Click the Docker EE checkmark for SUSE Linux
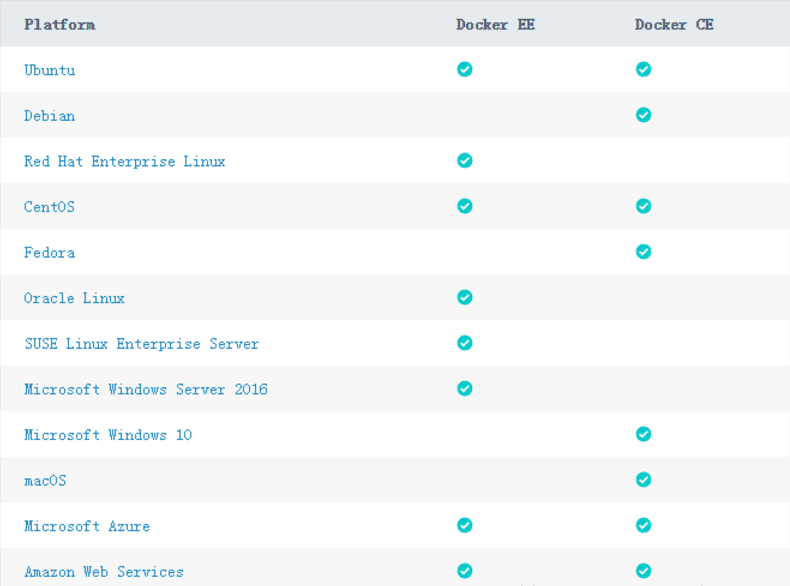The height and width of the screenshot is (586, 790). pyautogui.click(x=465, y=343)
